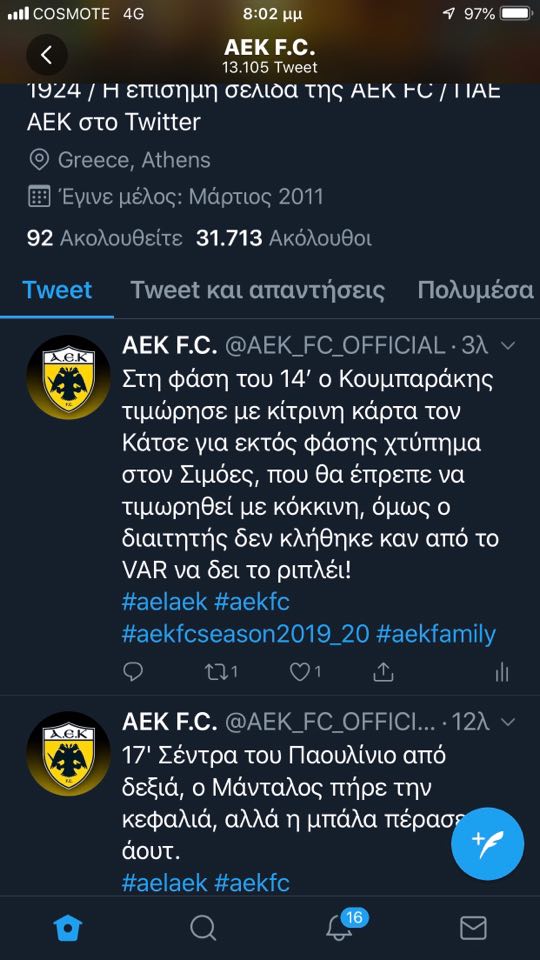540x960 pixels.
Task: Select the Tweet tab
Action: click(x=57, y=290)
